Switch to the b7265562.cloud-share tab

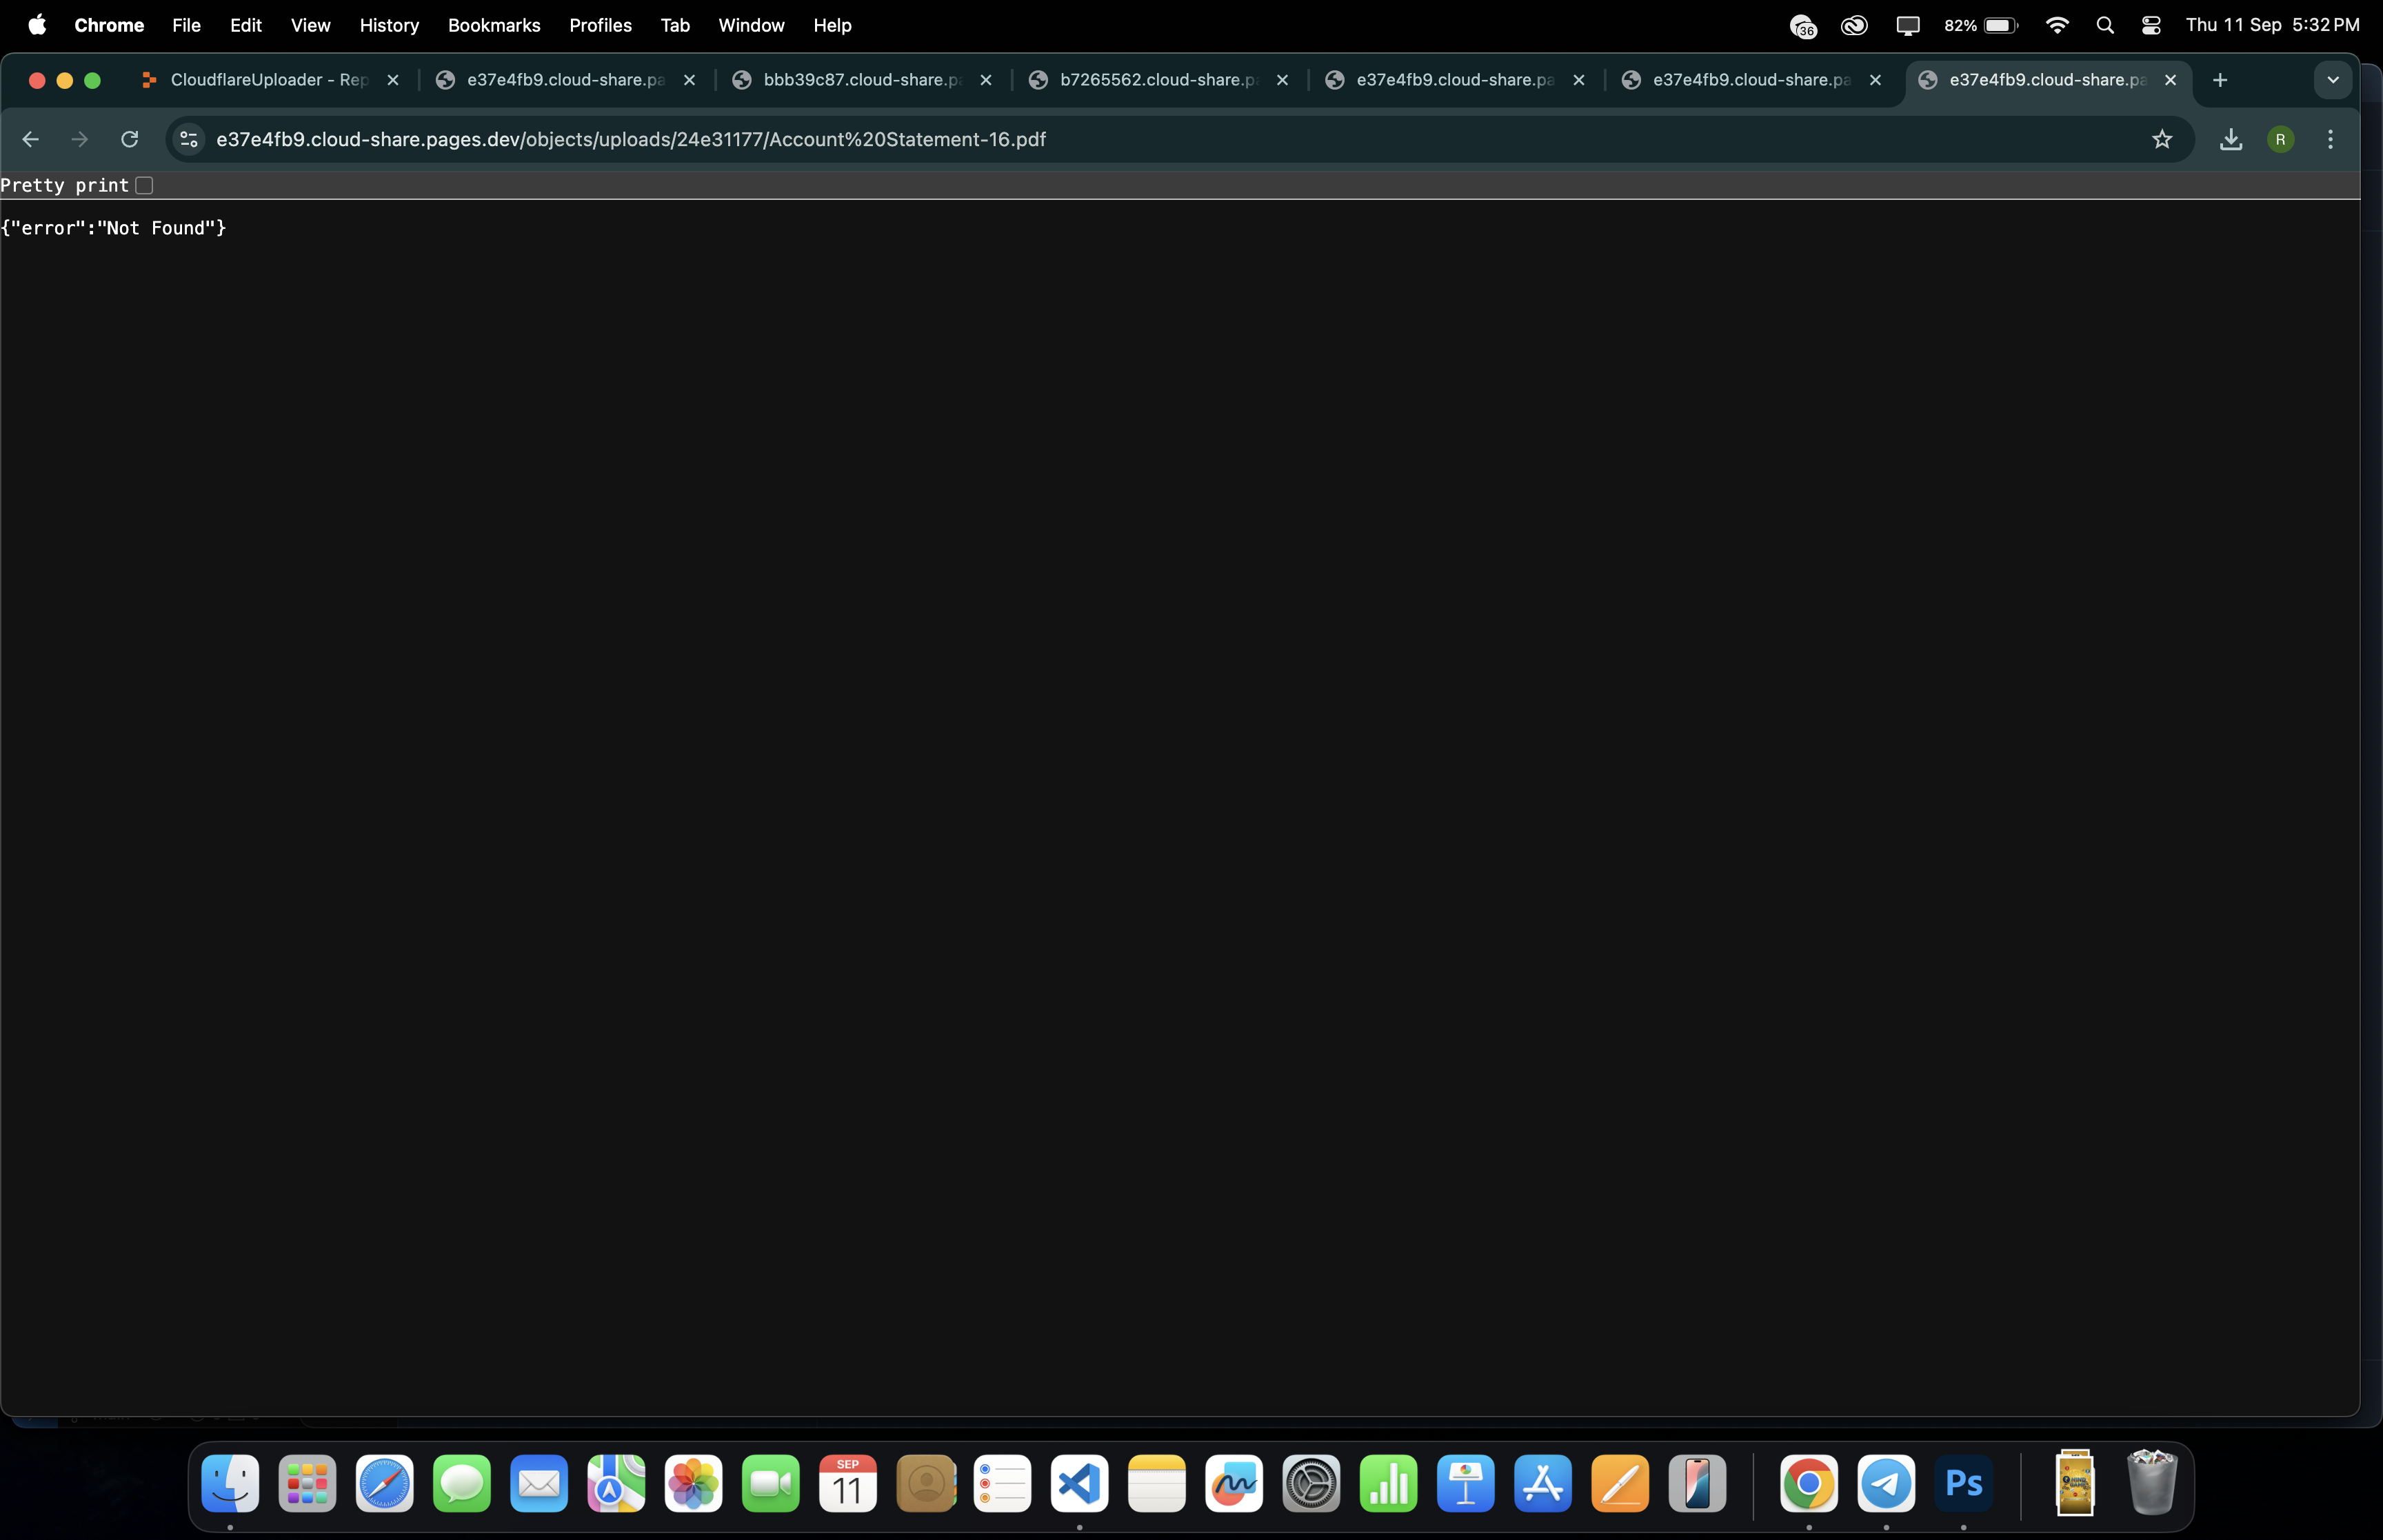[1158, 80]
